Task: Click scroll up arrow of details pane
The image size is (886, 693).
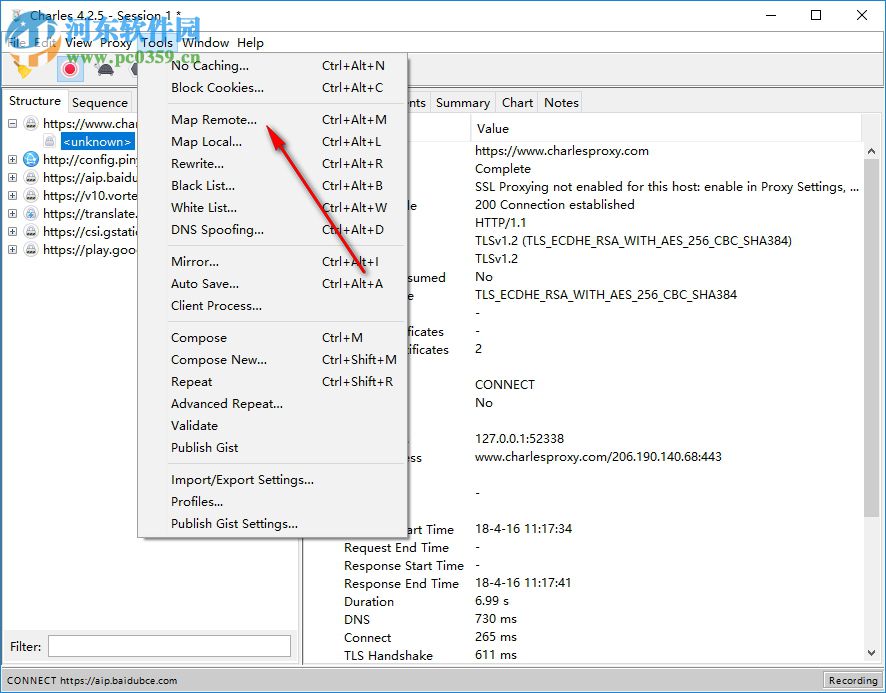Action: pyautogui.click(x=871, y=151)
